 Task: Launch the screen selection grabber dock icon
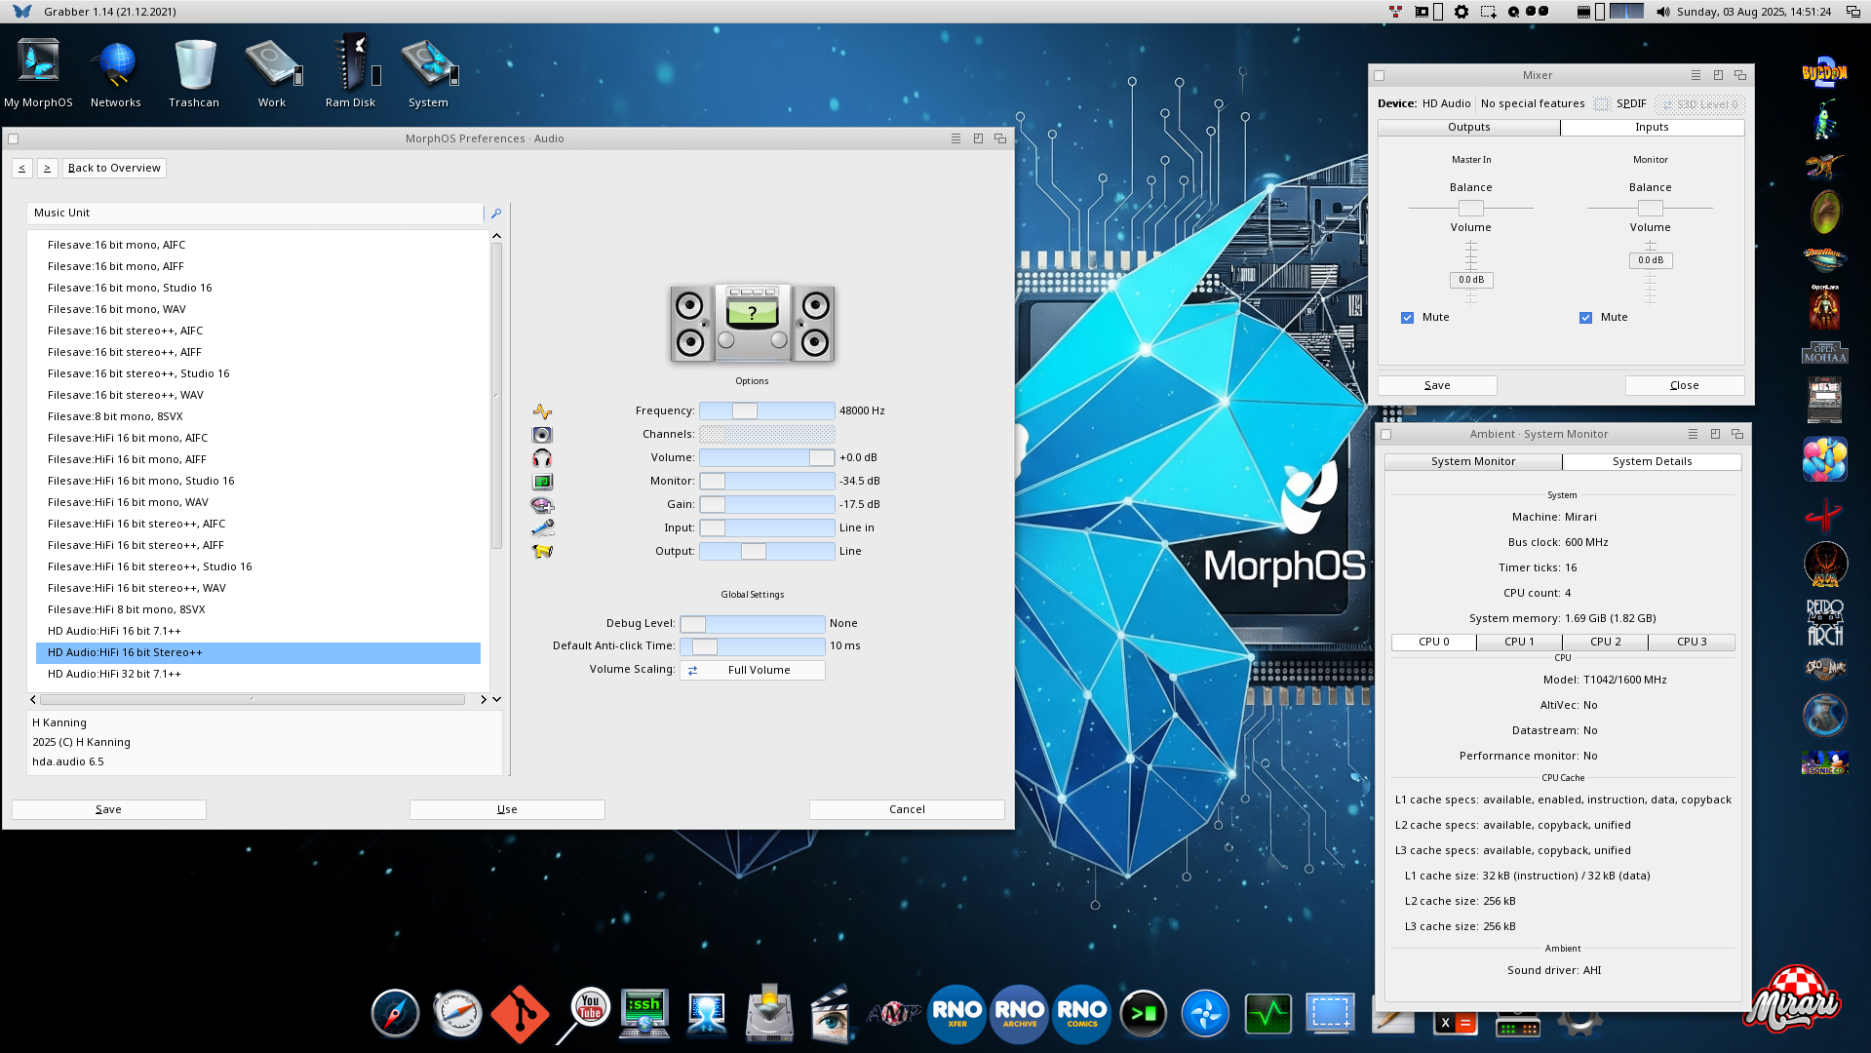(x=1330, y=1013)
